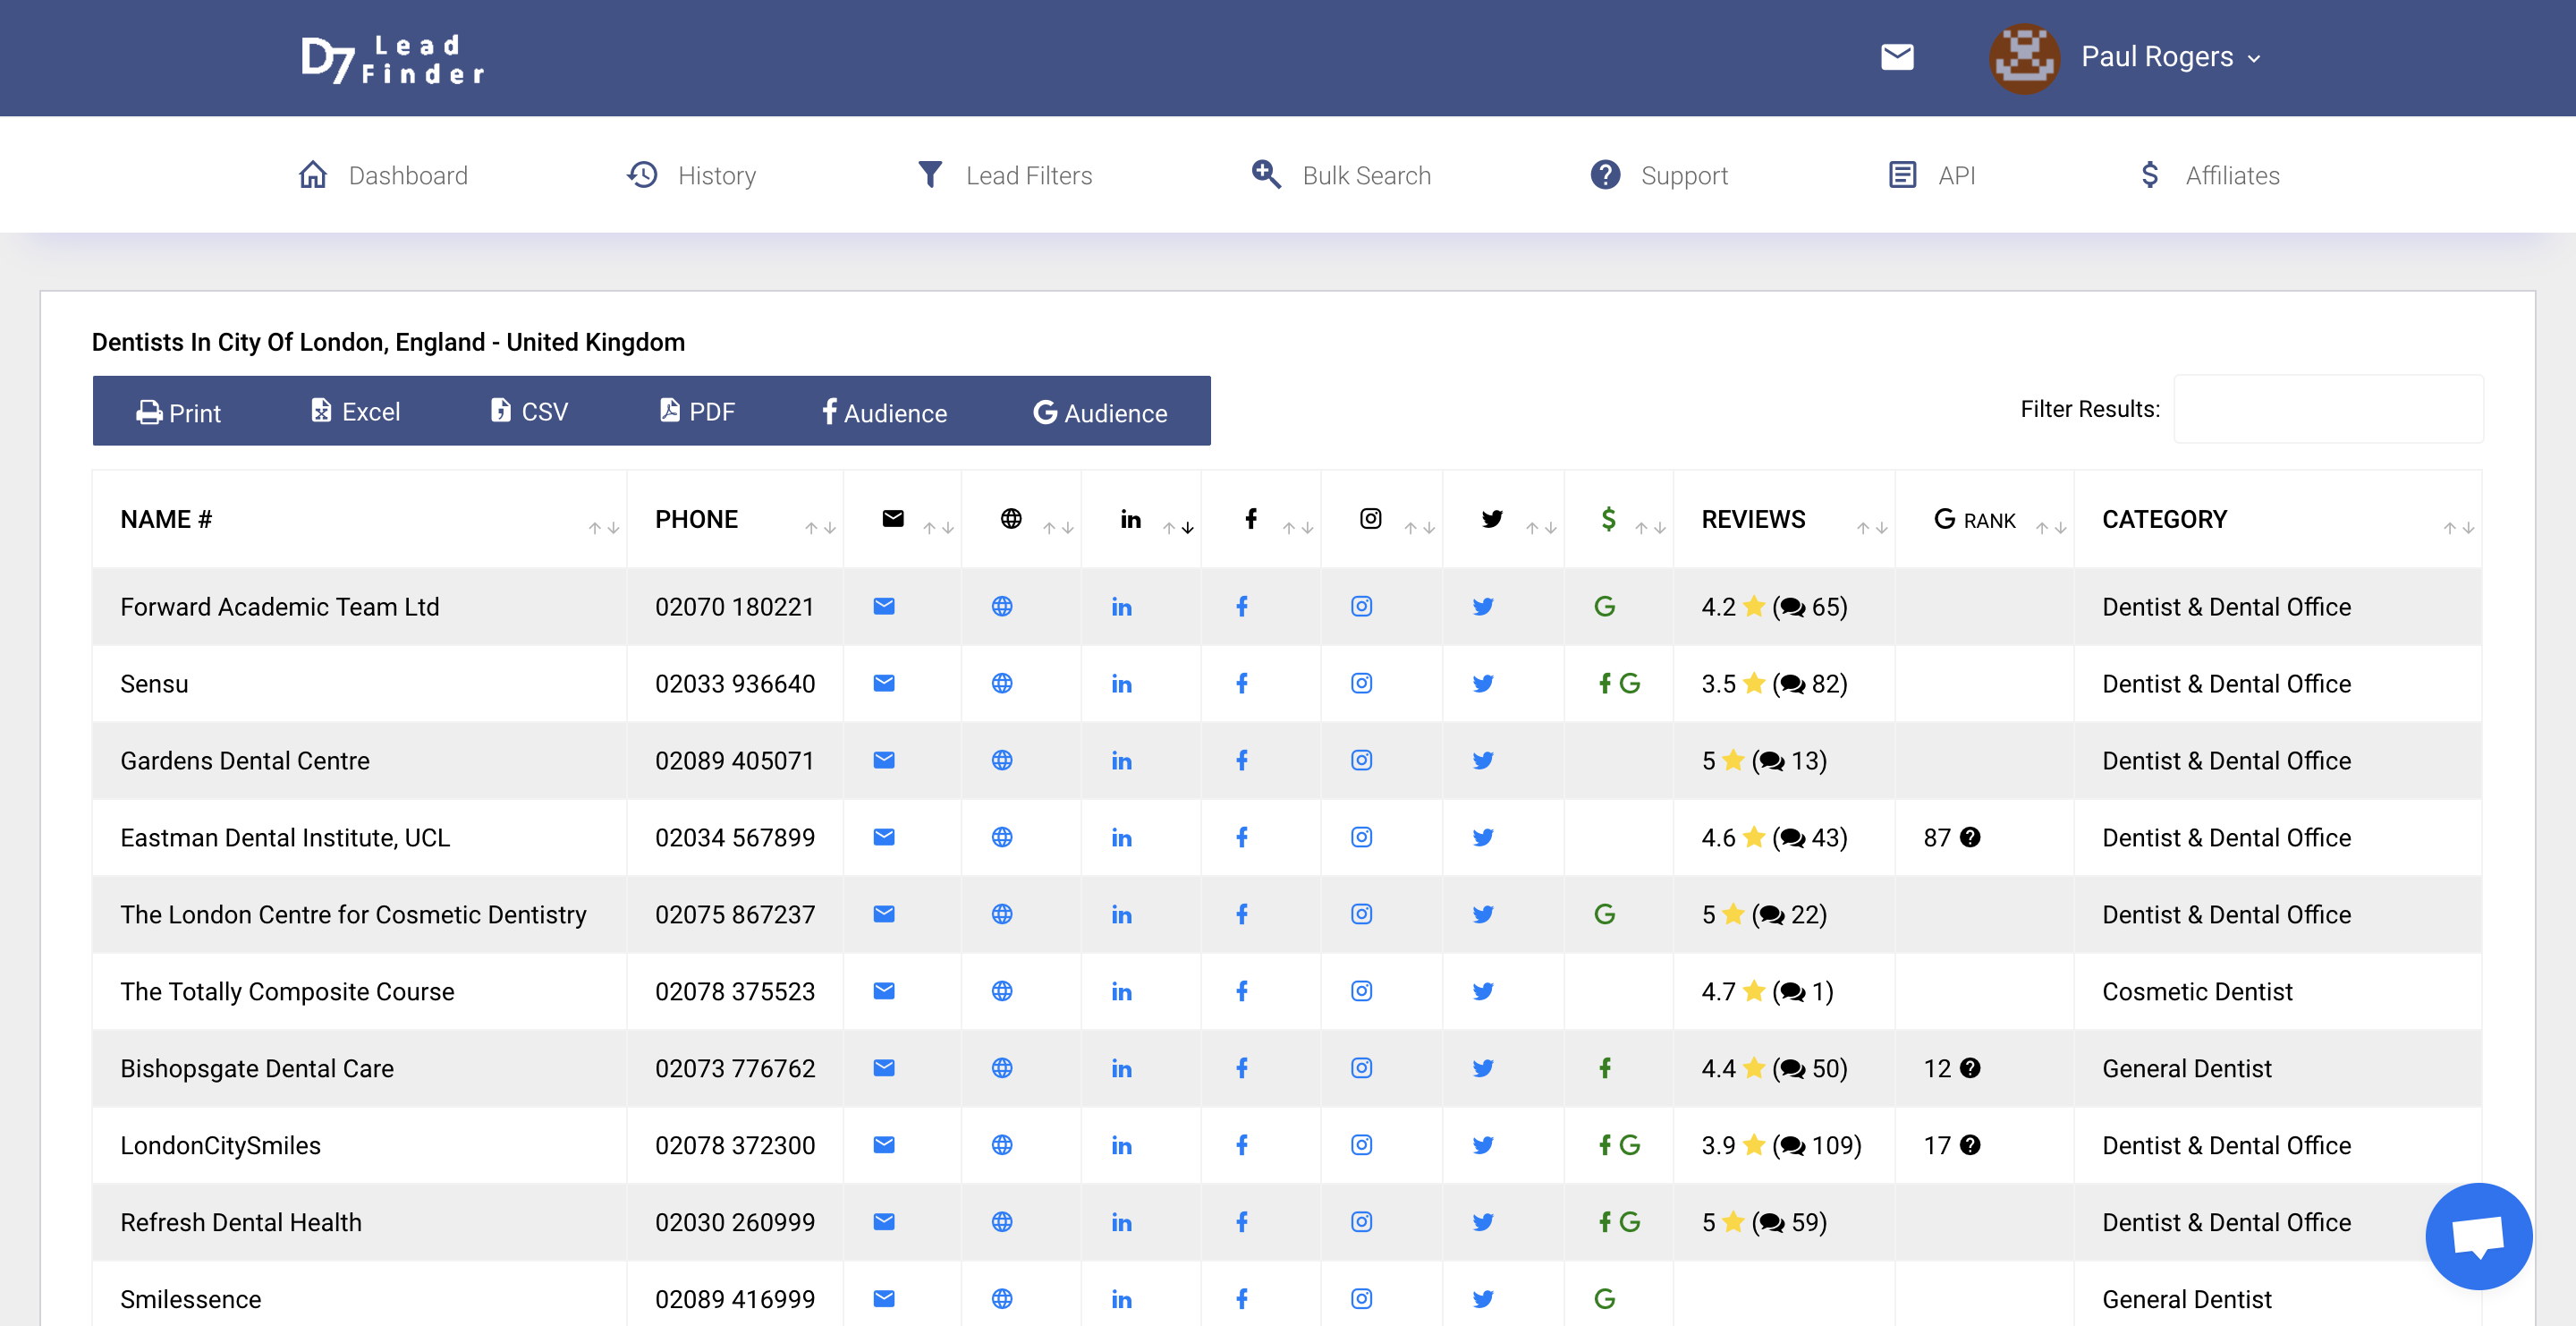The image size is (2576, 1326).
Task: Open LondonCitySmiles Twitter icon
Action: [x=1482, y=1145]
